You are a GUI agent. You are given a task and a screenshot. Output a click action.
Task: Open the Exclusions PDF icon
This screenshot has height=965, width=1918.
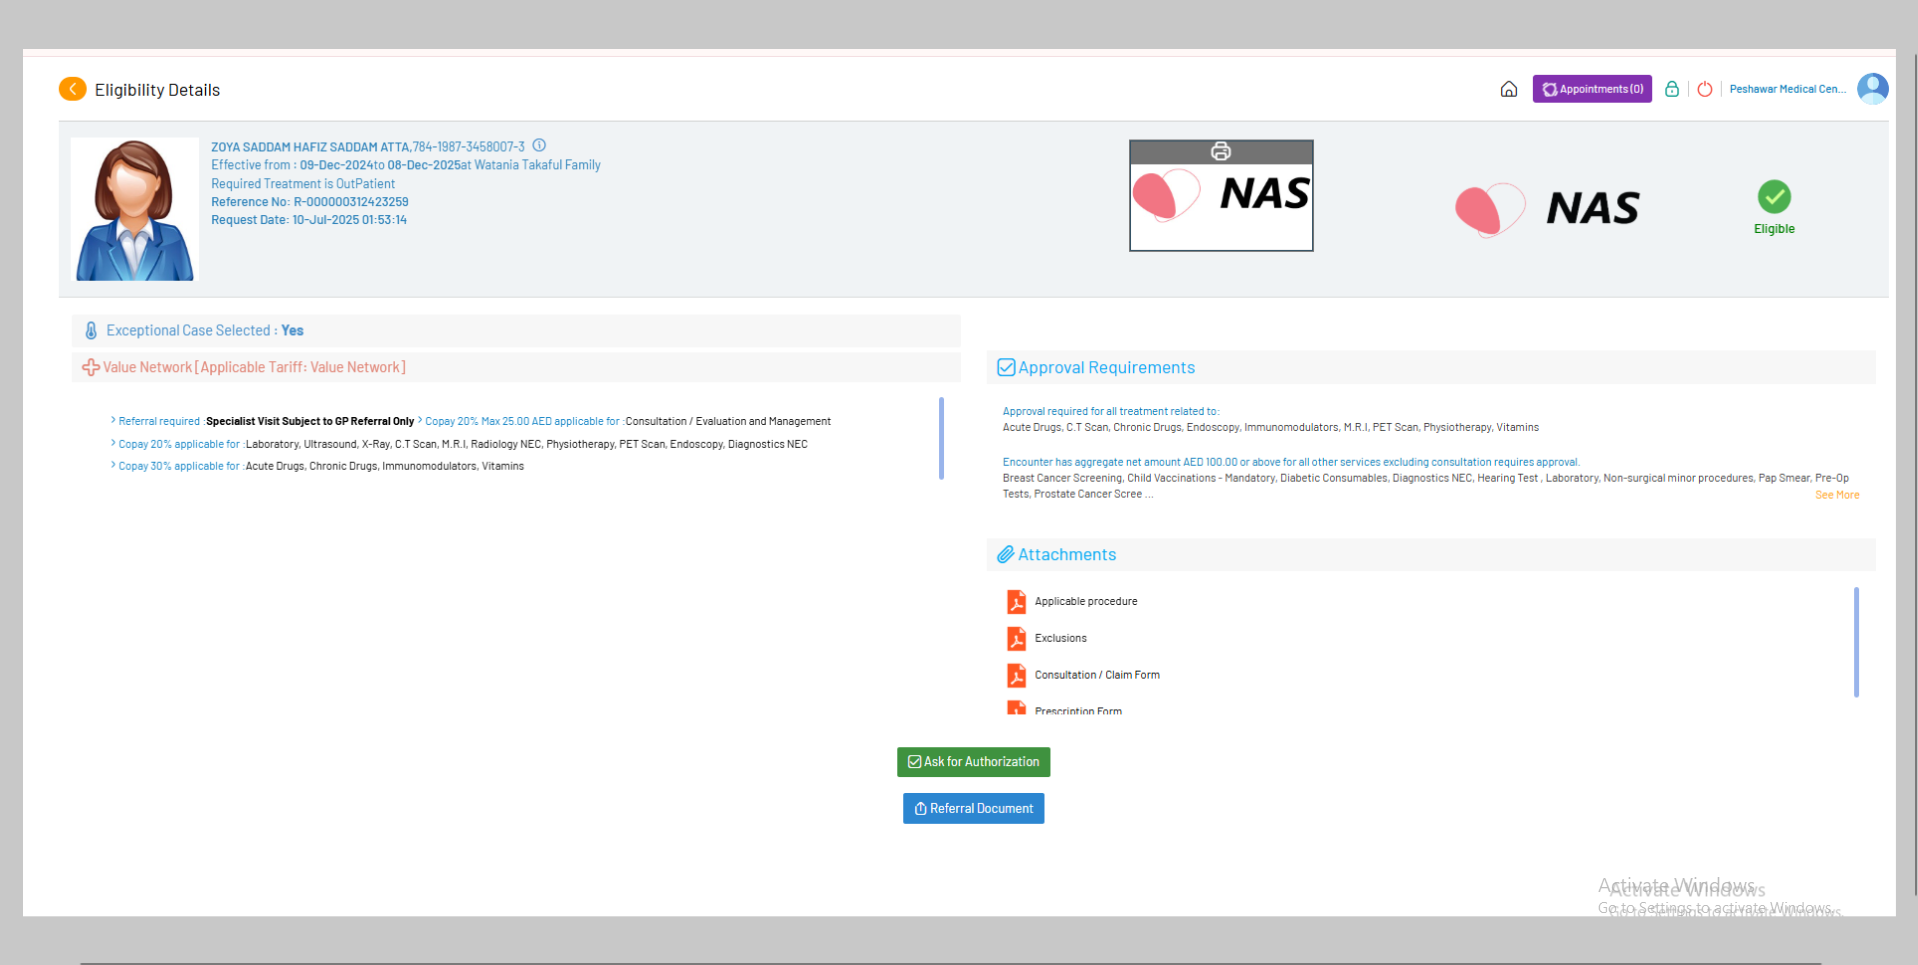[1016, 638]
